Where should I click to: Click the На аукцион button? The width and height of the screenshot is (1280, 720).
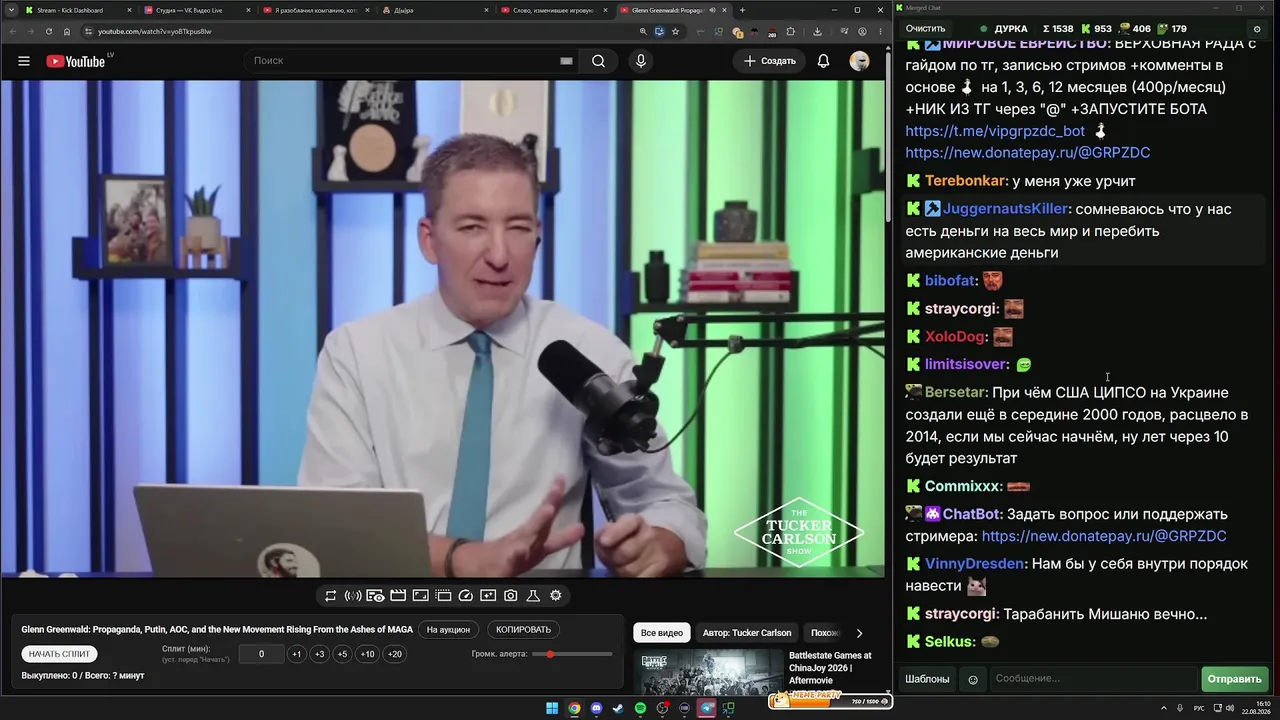pyautogui.click(x=448, y=630)
